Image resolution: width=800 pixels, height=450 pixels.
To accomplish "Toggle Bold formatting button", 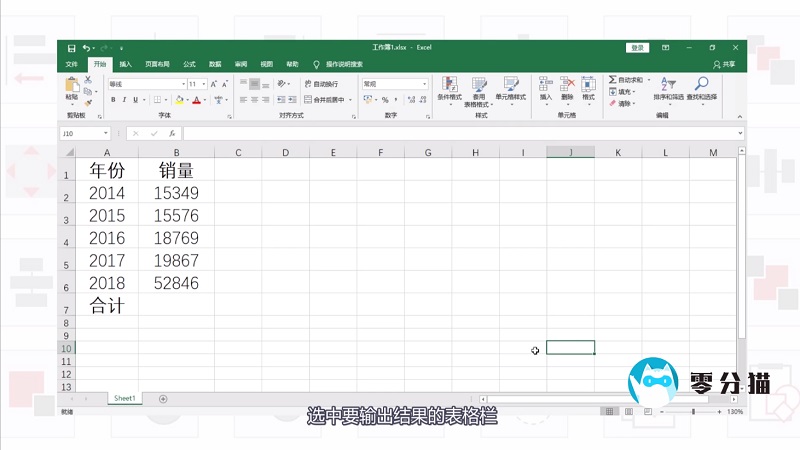I will tap(112, 100).
